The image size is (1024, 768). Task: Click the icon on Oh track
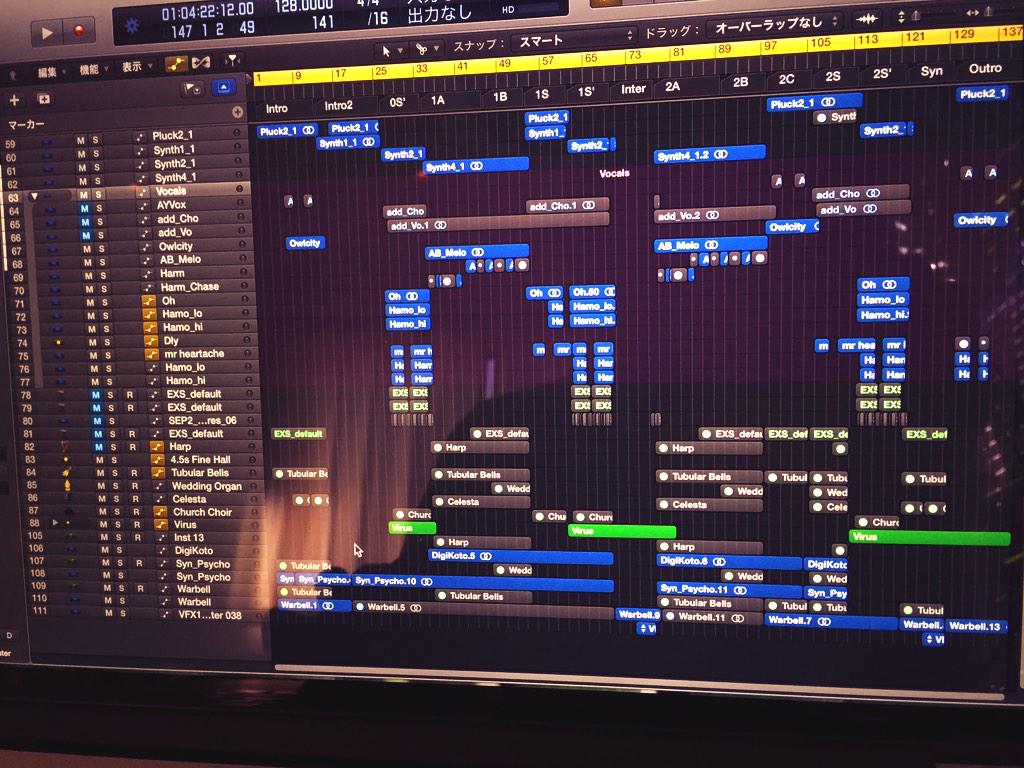149,301
